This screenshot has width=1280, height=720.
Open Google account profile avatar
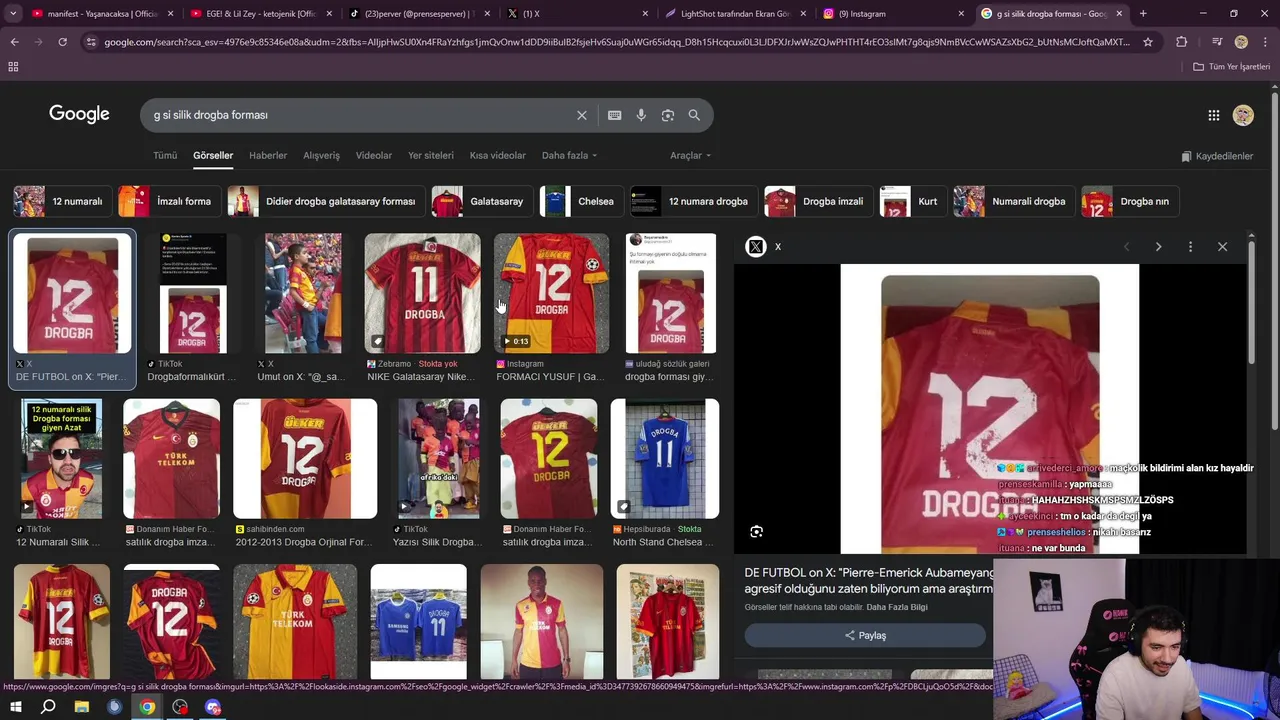point(1243,115)
